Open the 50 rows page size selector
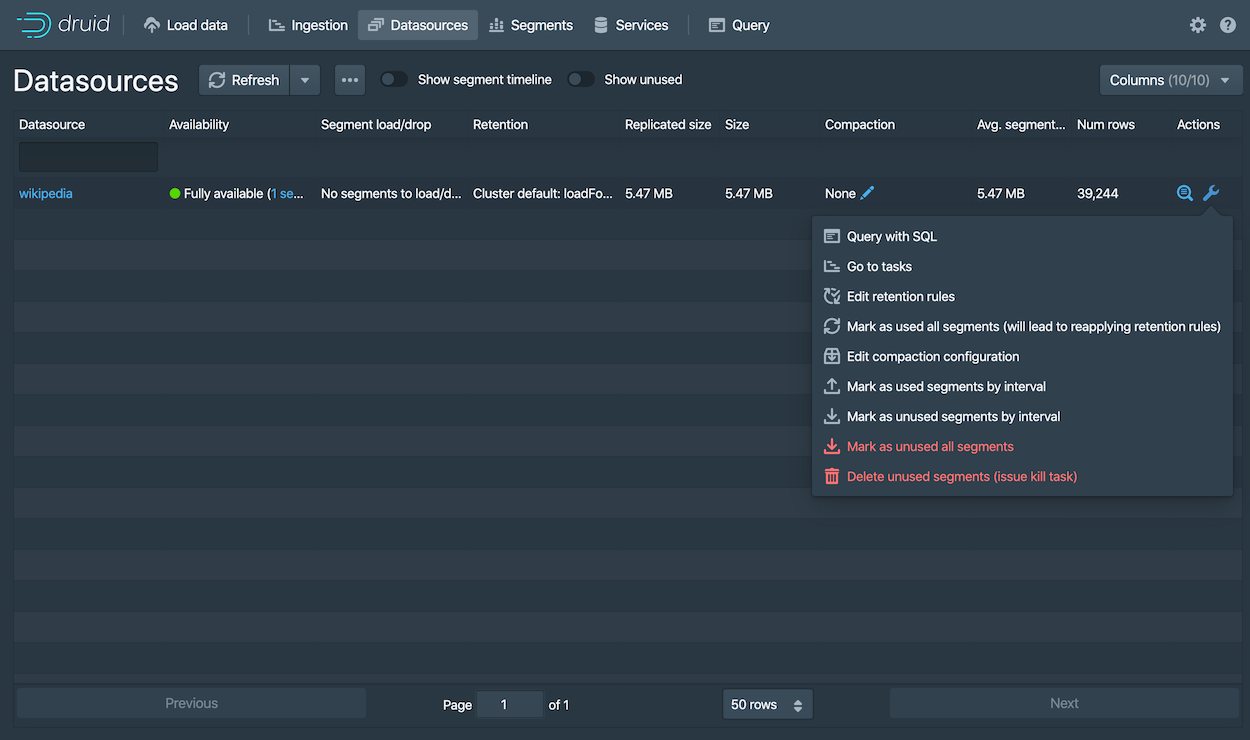1250x740 pixels. click(767, 704)
